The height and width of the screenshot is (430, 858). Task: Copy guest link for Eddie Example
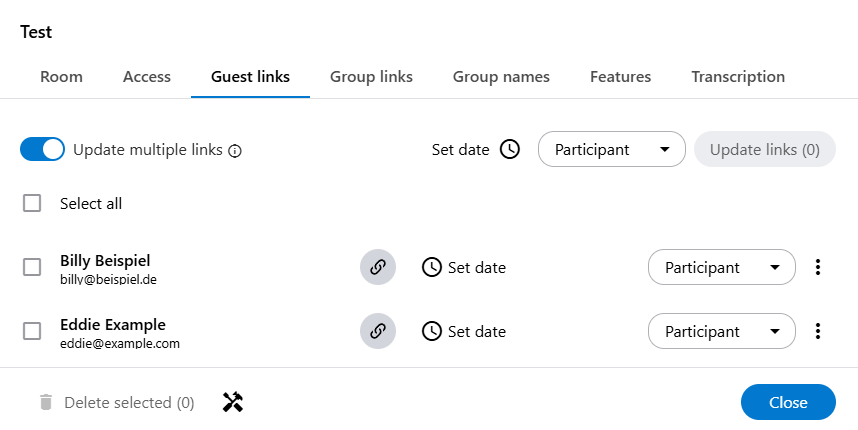coord(378,331)
